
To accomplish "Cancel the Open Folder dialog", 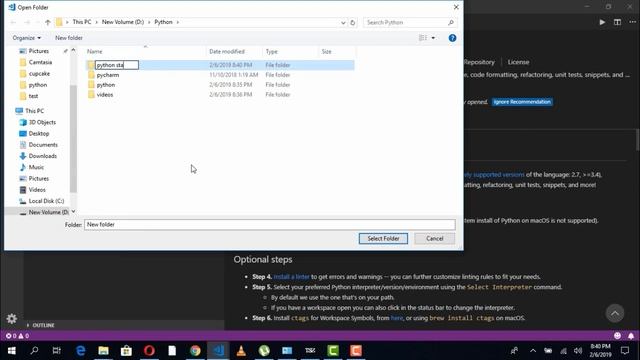I will [435, 238].
